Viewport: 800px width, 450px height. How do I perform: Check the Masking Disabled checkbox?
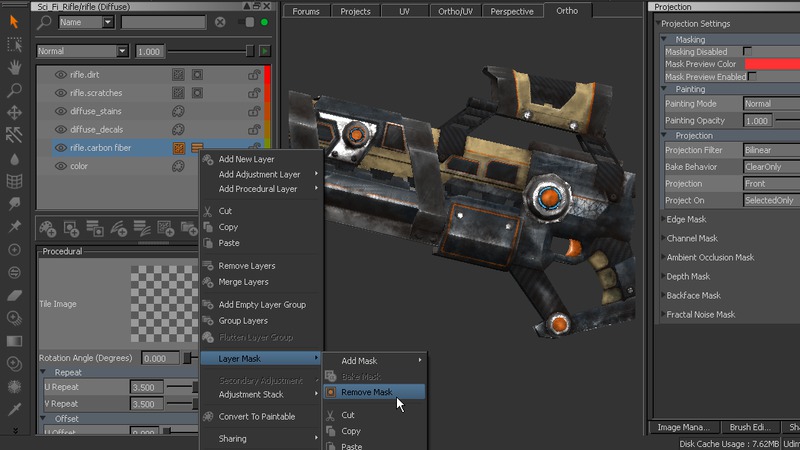[747, 51]
